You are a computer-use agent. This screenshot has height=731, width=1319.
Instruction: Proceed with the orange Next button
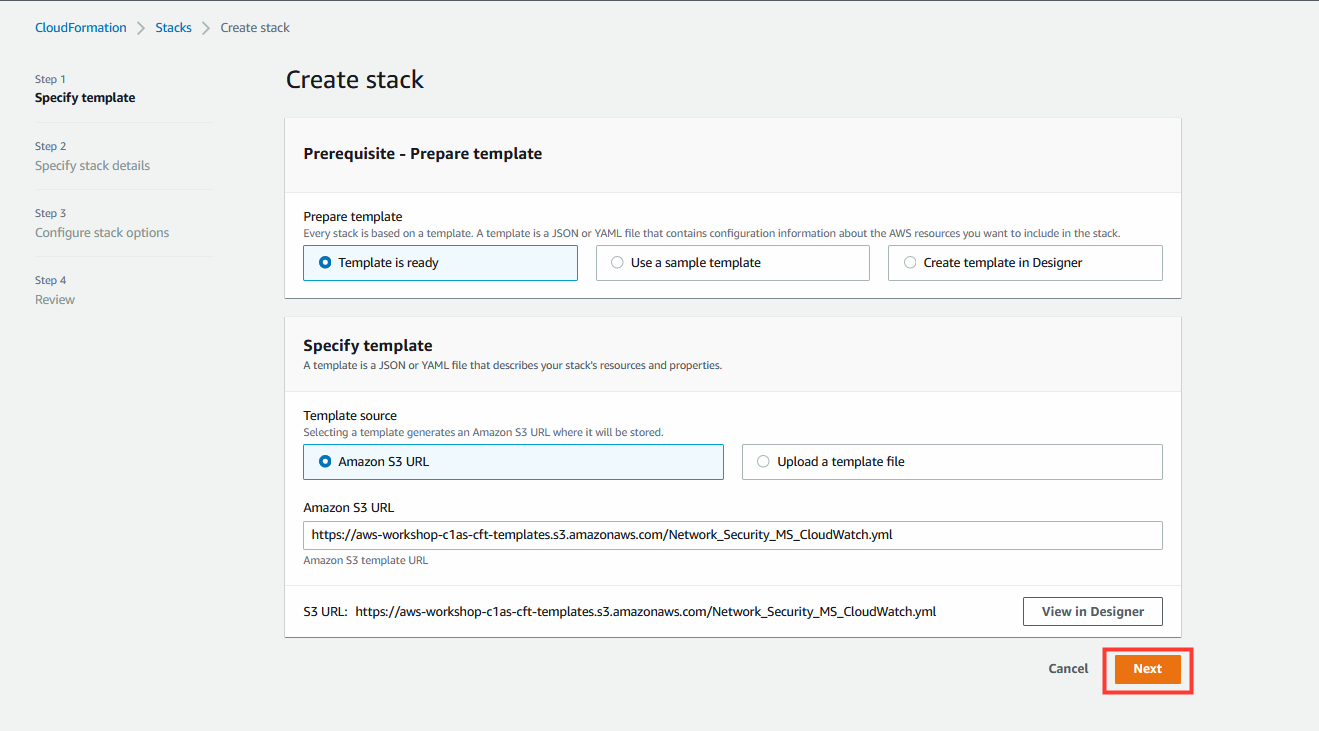pos(1148,669)
